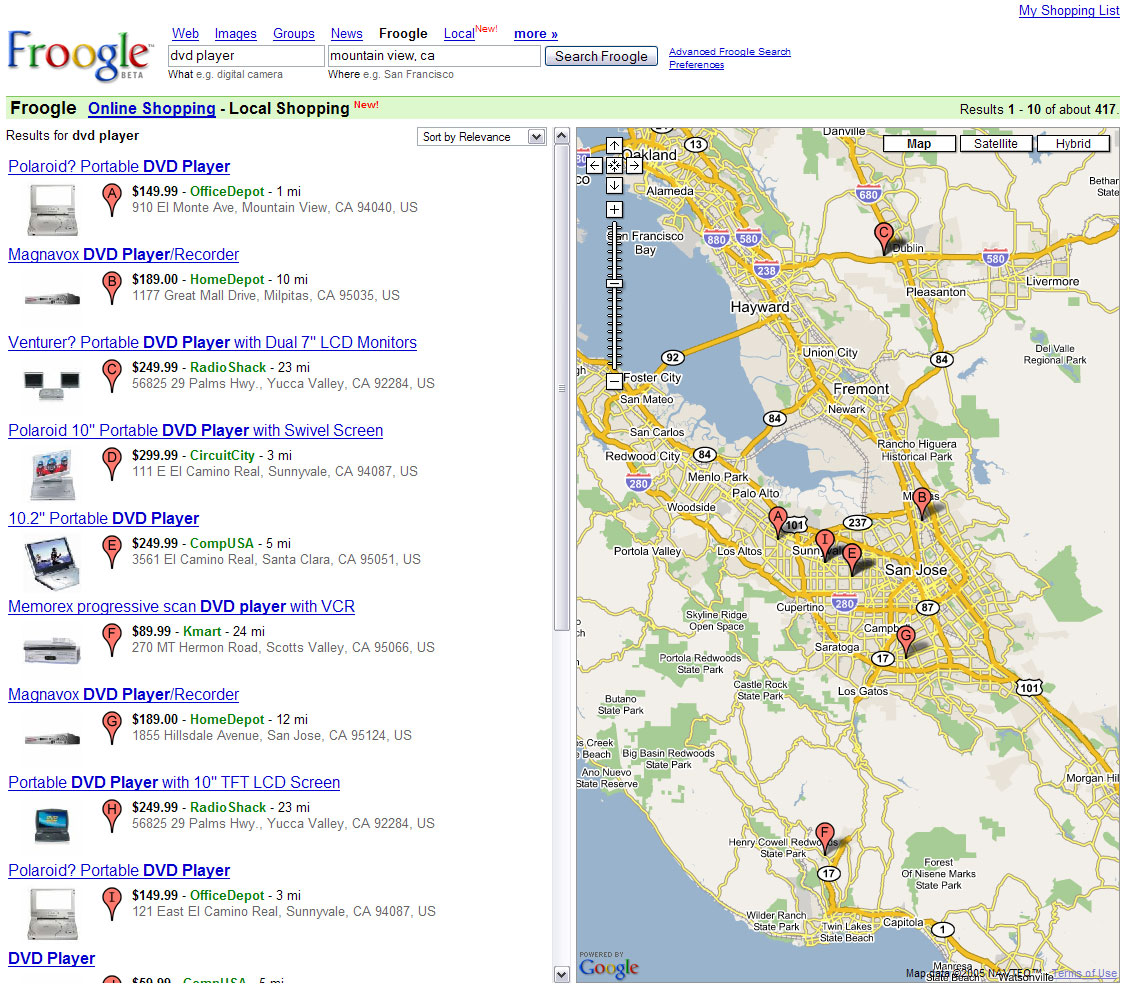Zoom out using the map minus button

[614, 381]
